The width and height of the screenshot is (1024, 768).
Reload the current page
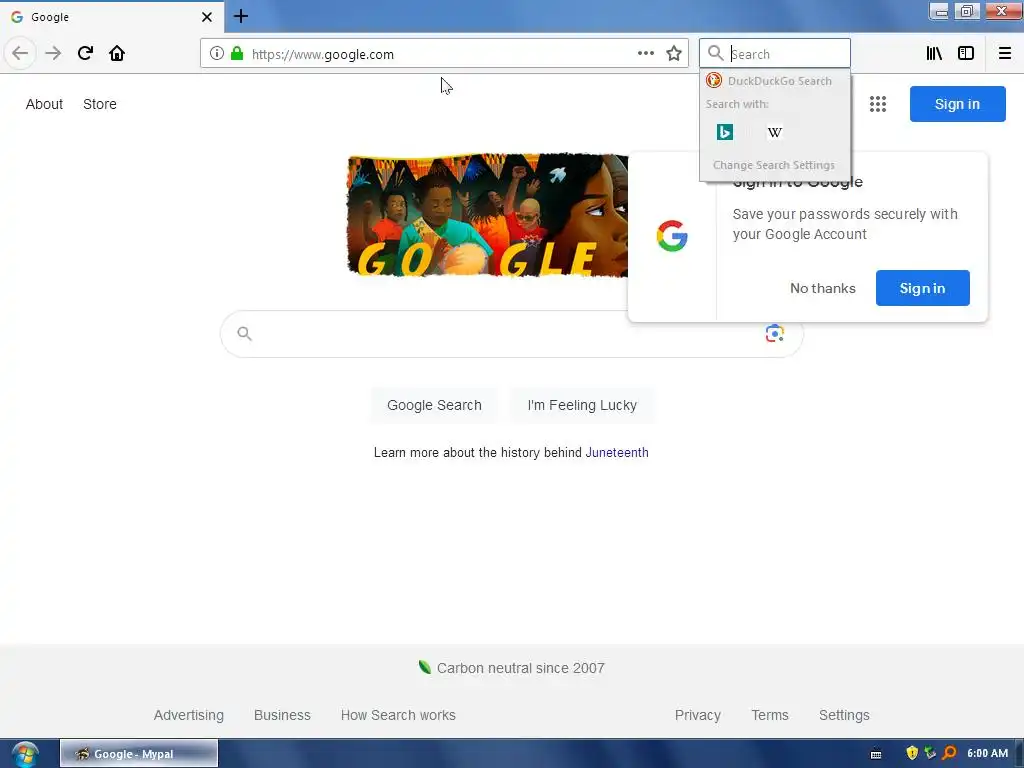[x=85, y=53]
